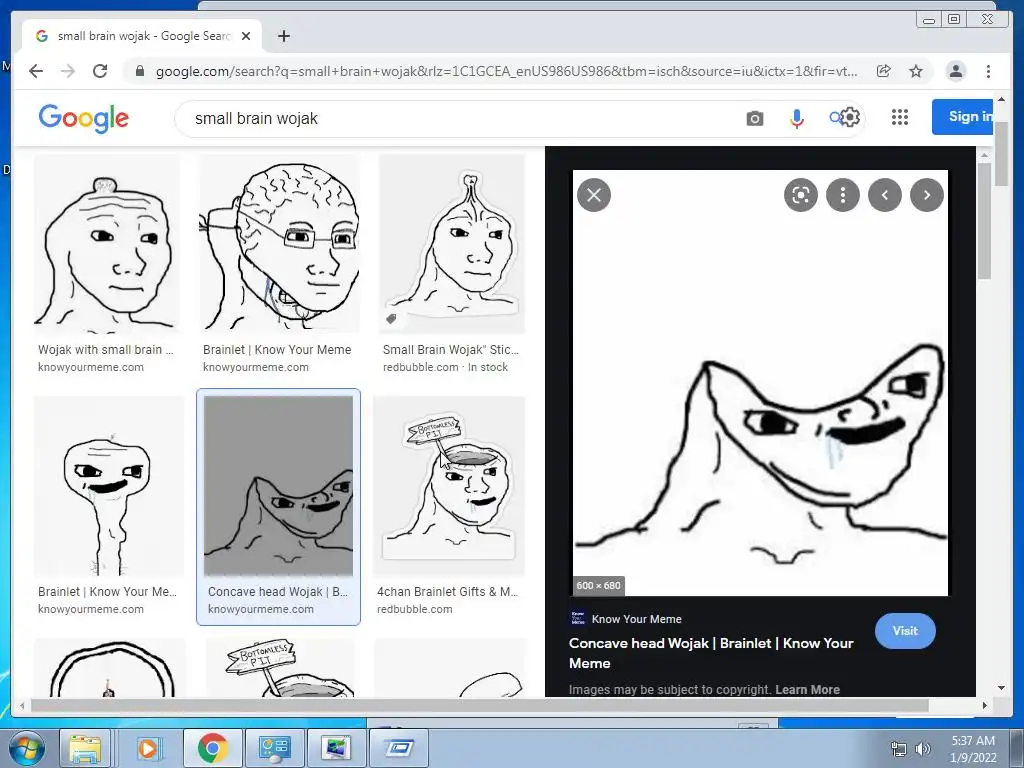Show previous image in preview
The image size is (1024, 768).
coord(885,195)
